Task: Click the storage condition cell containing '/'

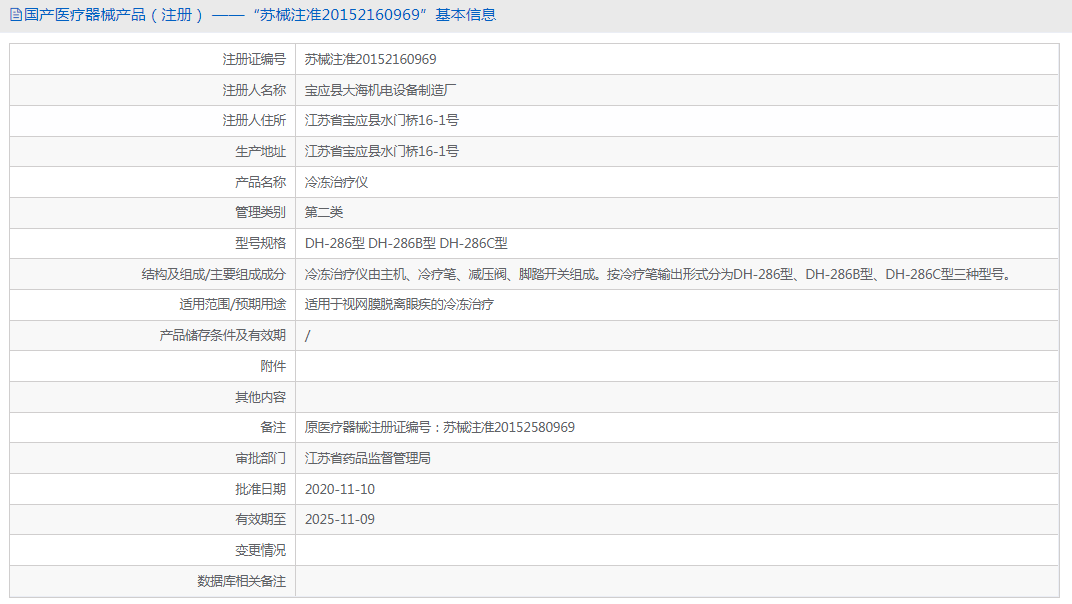Action: pyautogui.click(x=307, y=335)
